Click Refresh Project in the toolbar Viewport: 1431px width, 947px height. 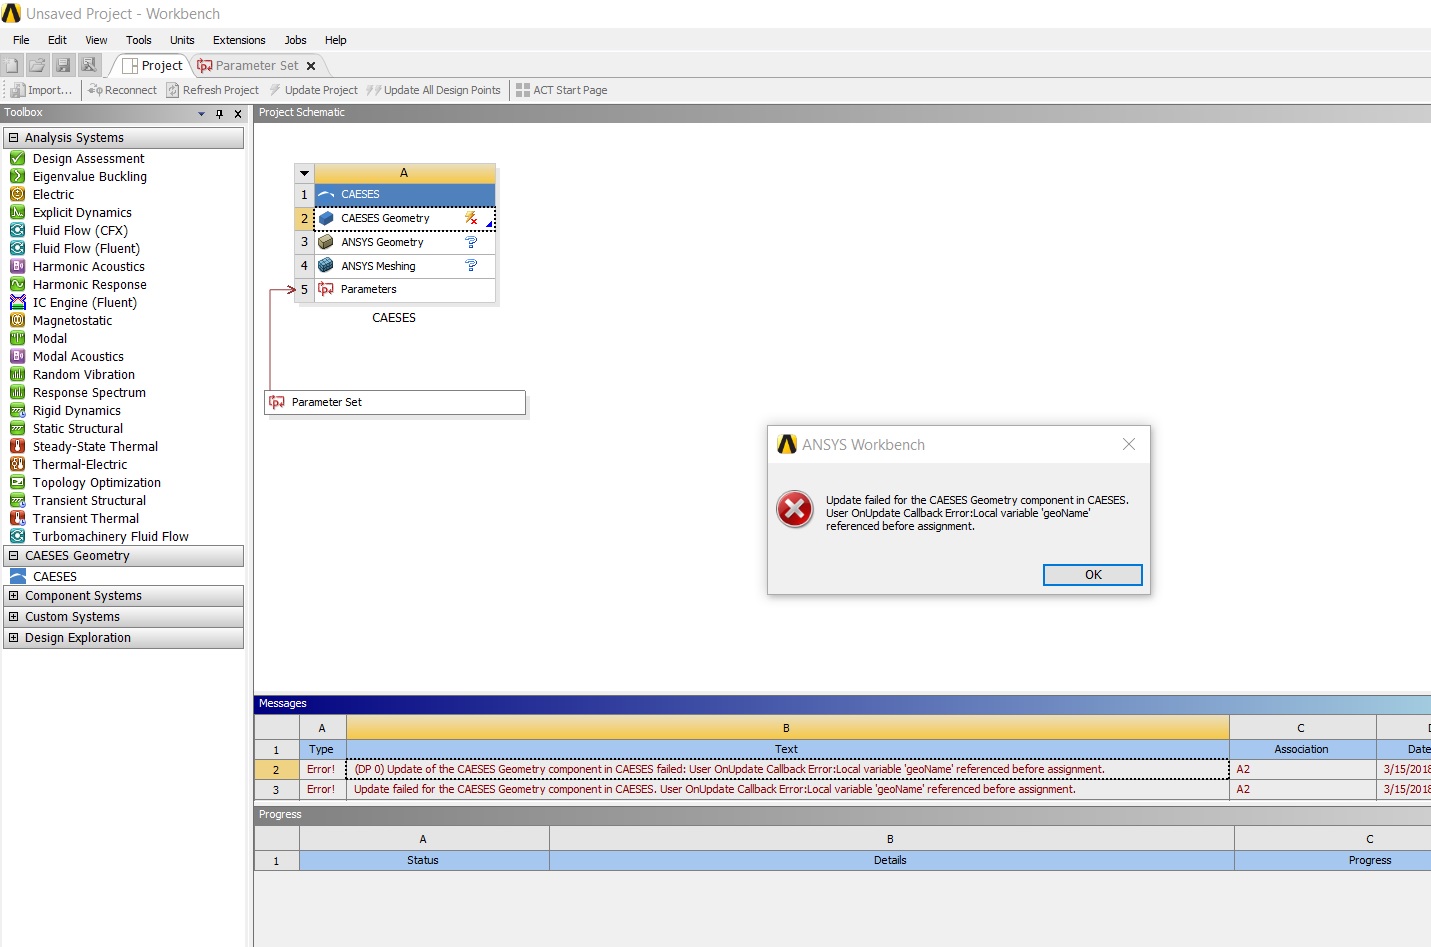point(212,90)
